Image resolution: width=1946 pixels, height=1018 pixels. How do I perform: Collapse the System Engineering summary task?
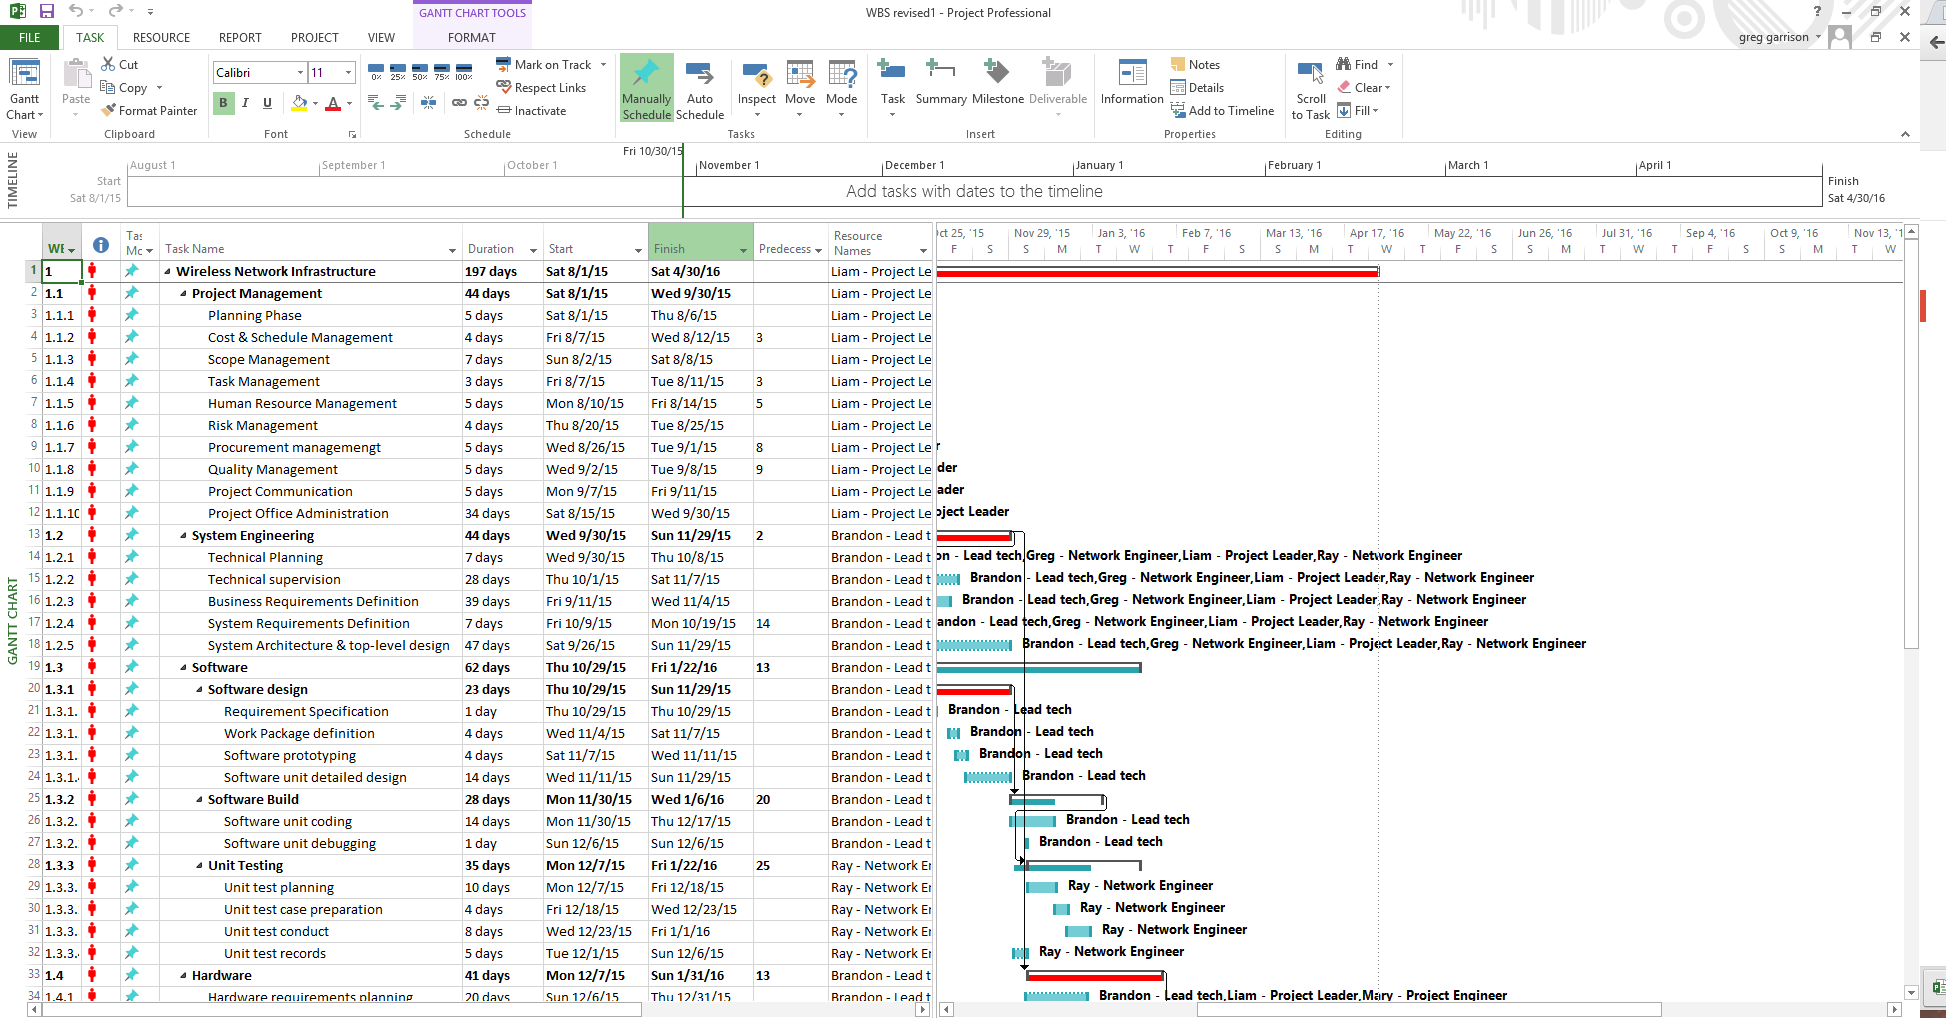(x=183, y=535)
